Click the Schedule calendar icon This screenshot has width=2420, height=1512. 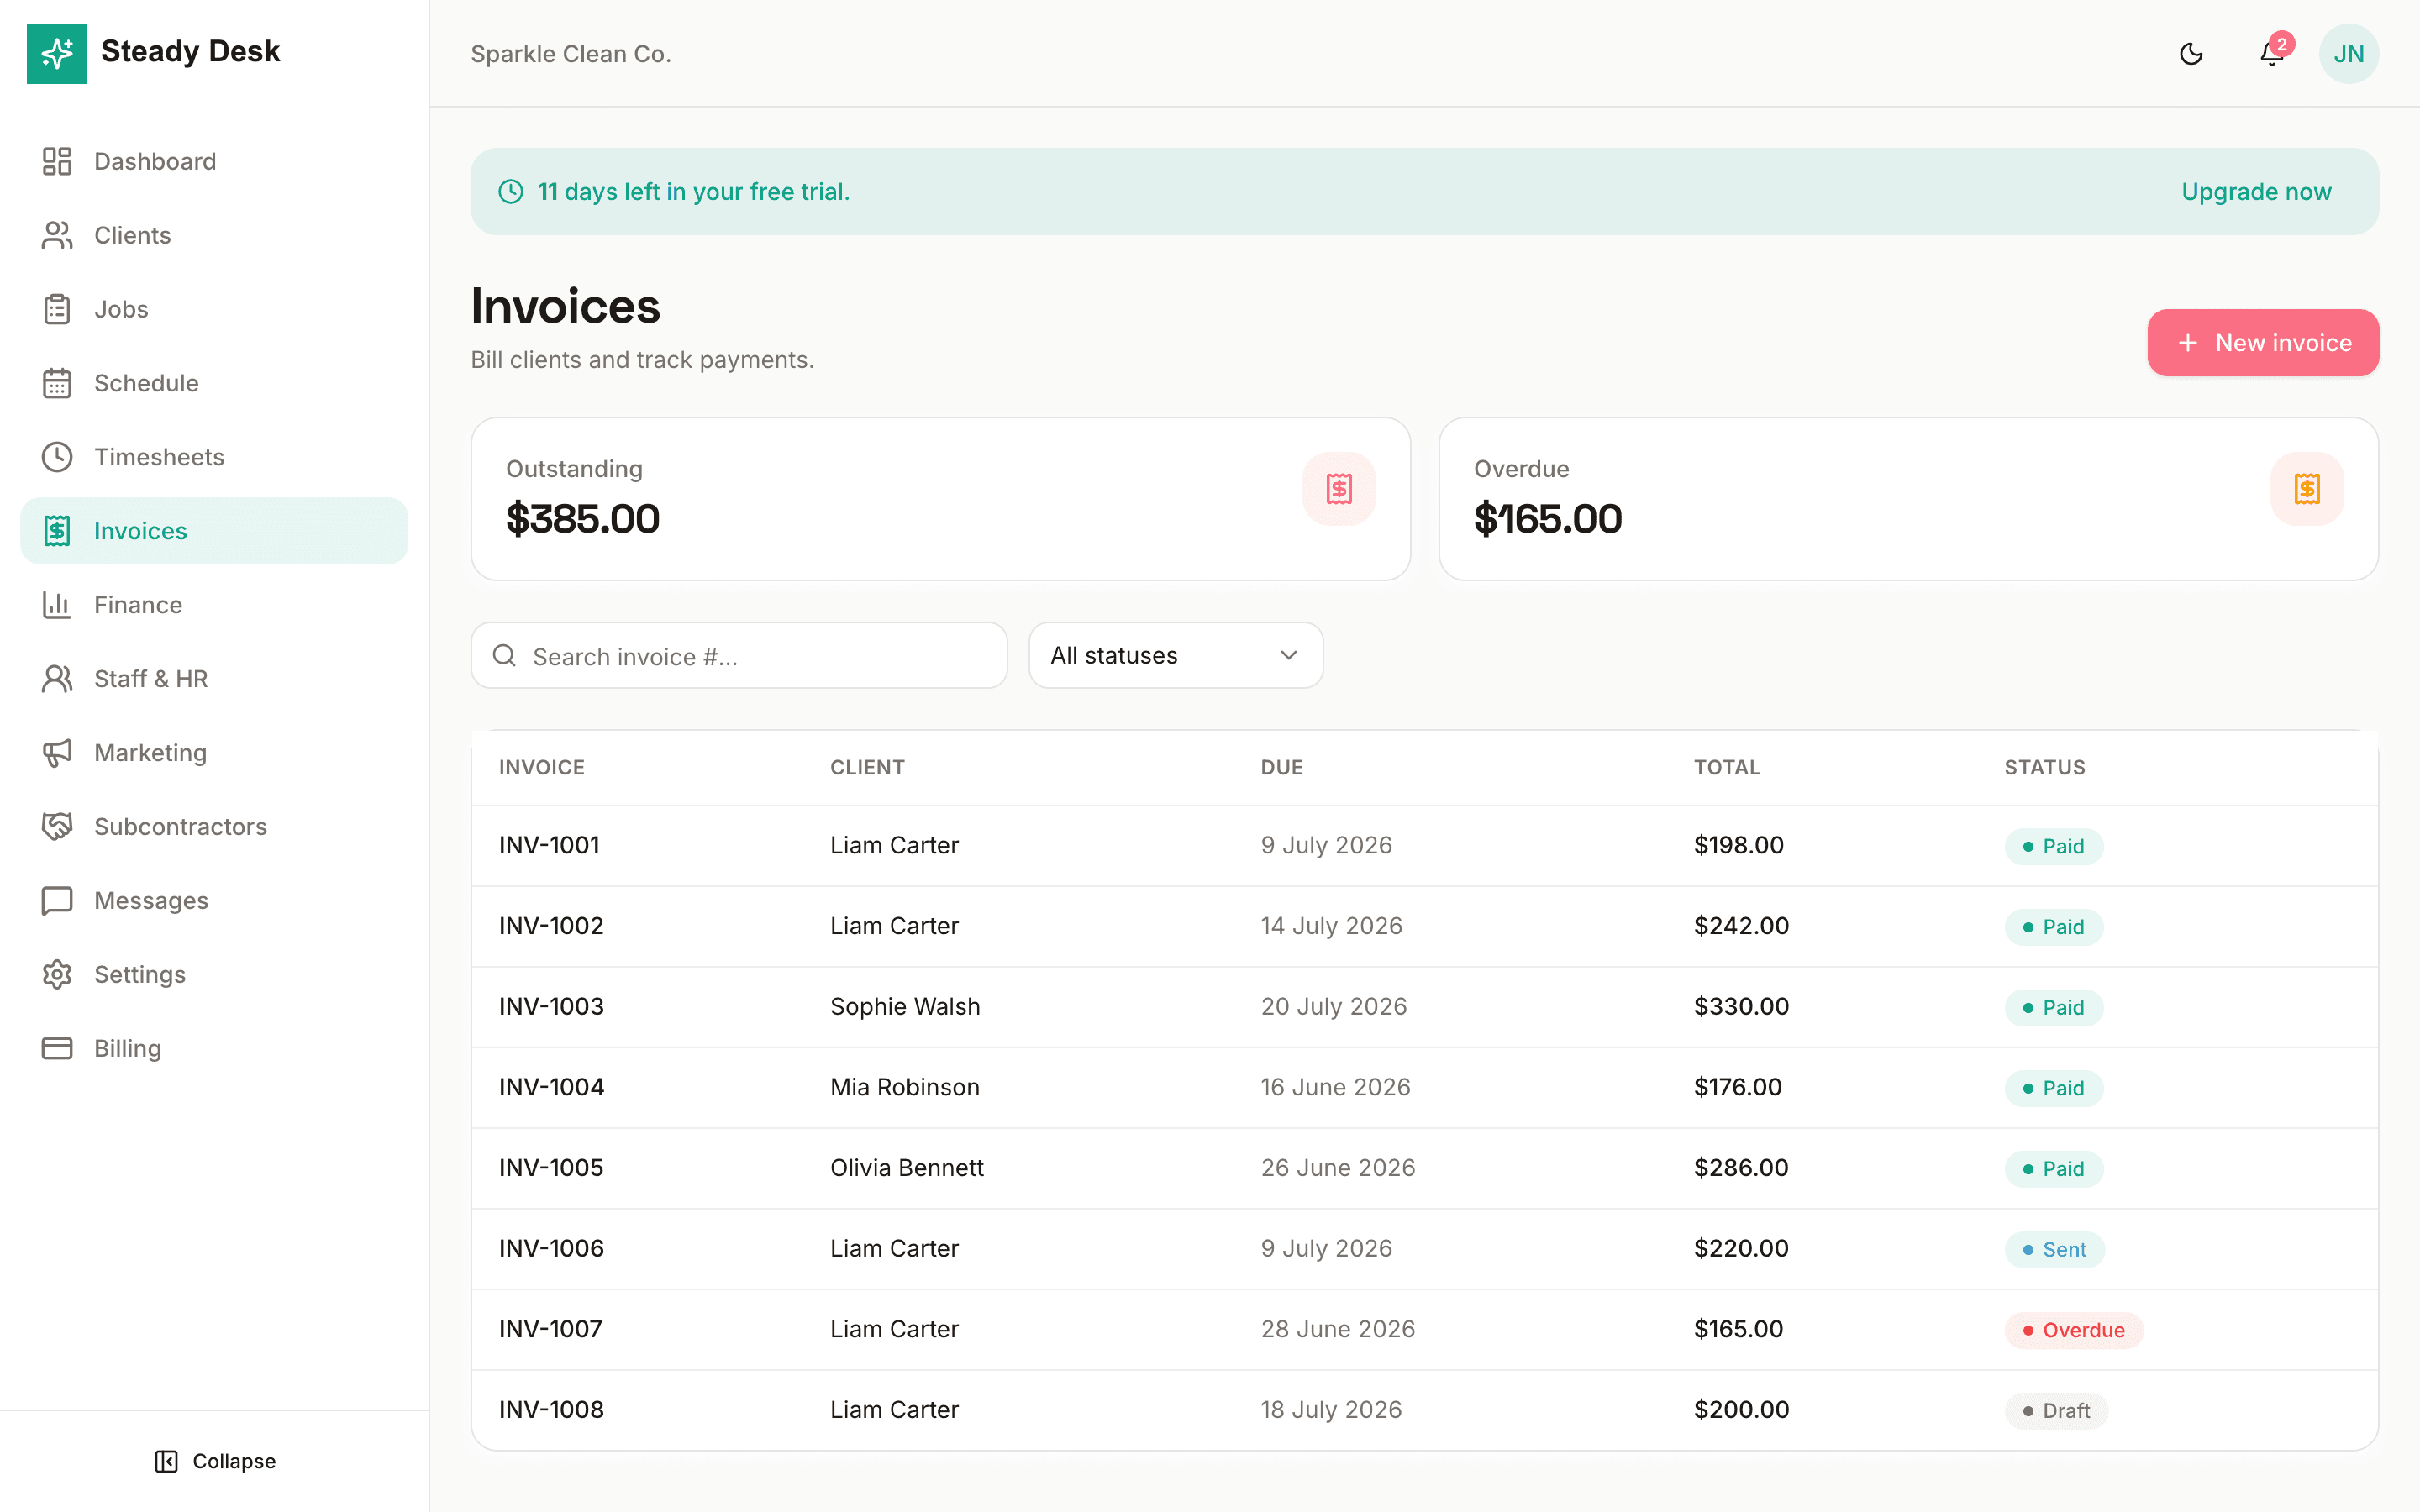(57, 383)
